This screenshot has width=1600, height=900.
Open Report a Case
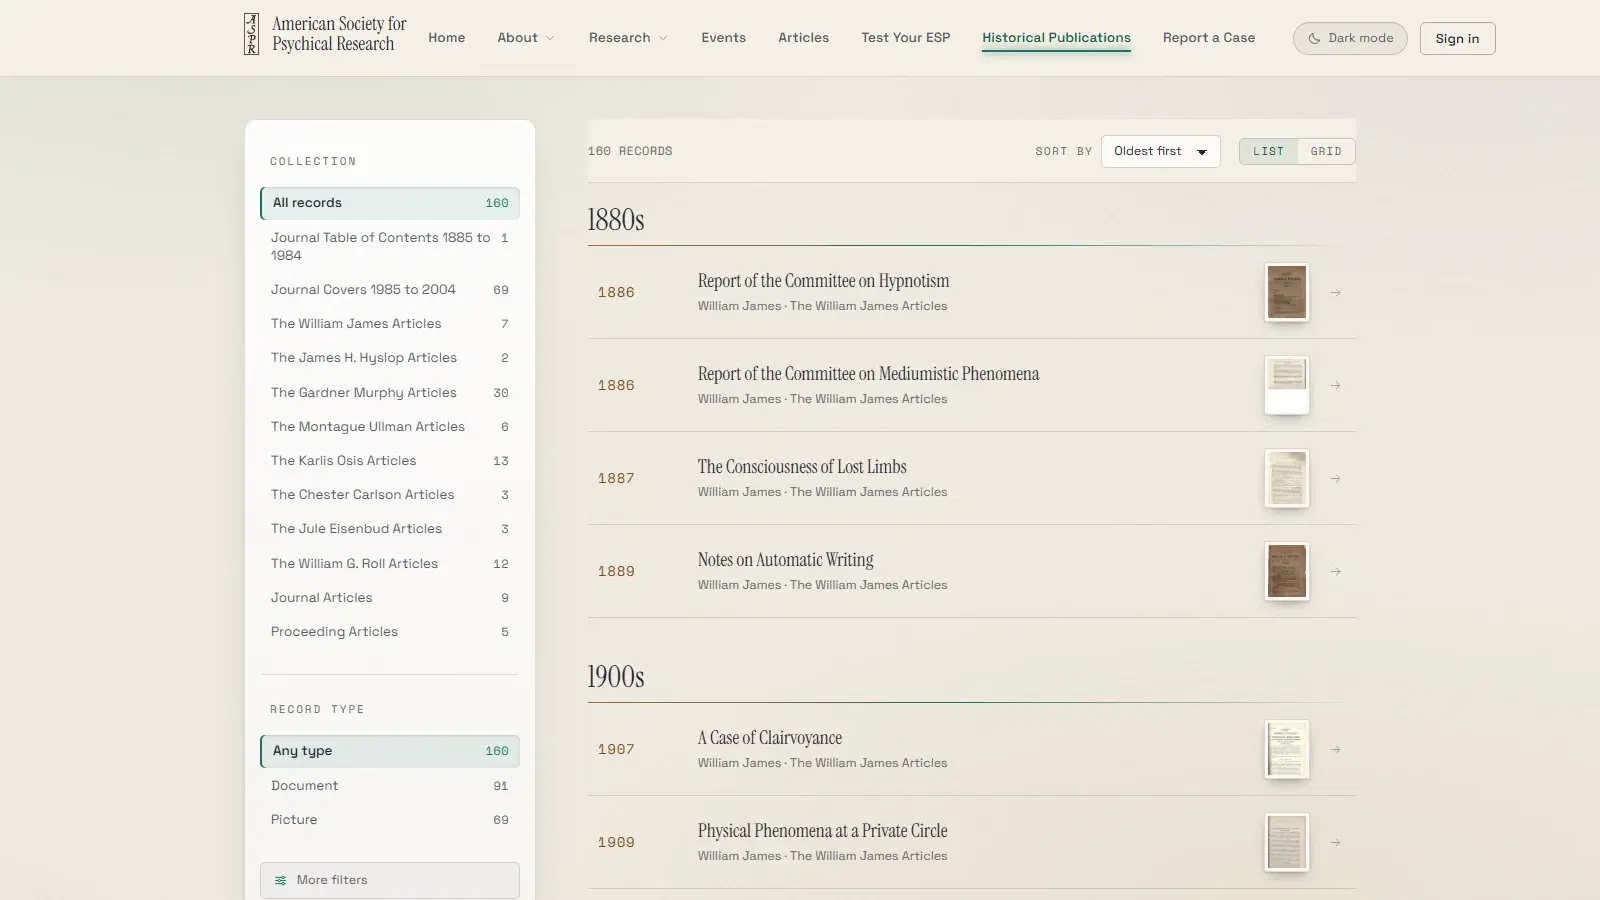1208,38
